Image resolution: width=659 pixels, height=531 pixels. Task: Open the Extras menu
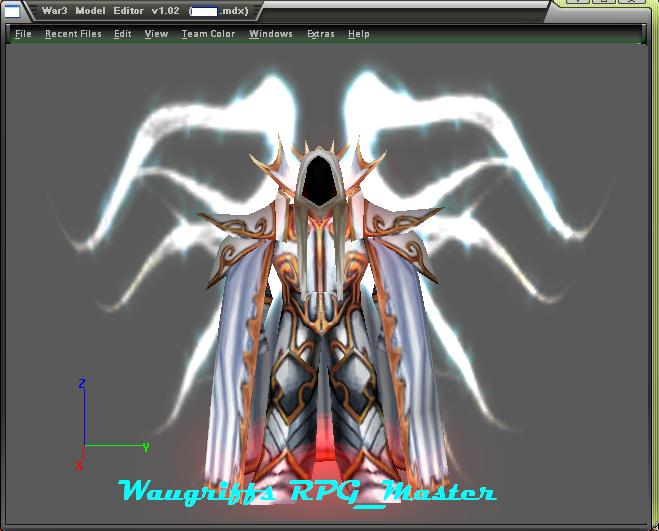pyautogui.click(x=321, y=34)
